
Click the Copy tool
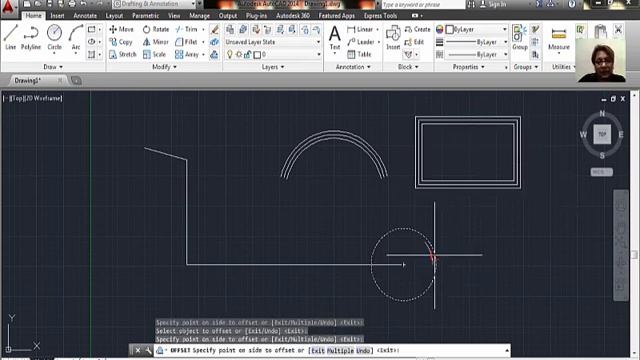click(x=121, y=42)
